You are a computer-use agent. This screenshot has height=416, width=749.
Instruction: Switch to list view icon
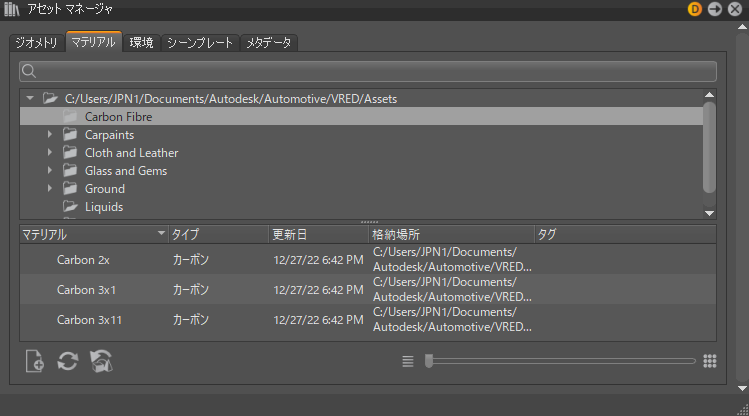point(407,362)
